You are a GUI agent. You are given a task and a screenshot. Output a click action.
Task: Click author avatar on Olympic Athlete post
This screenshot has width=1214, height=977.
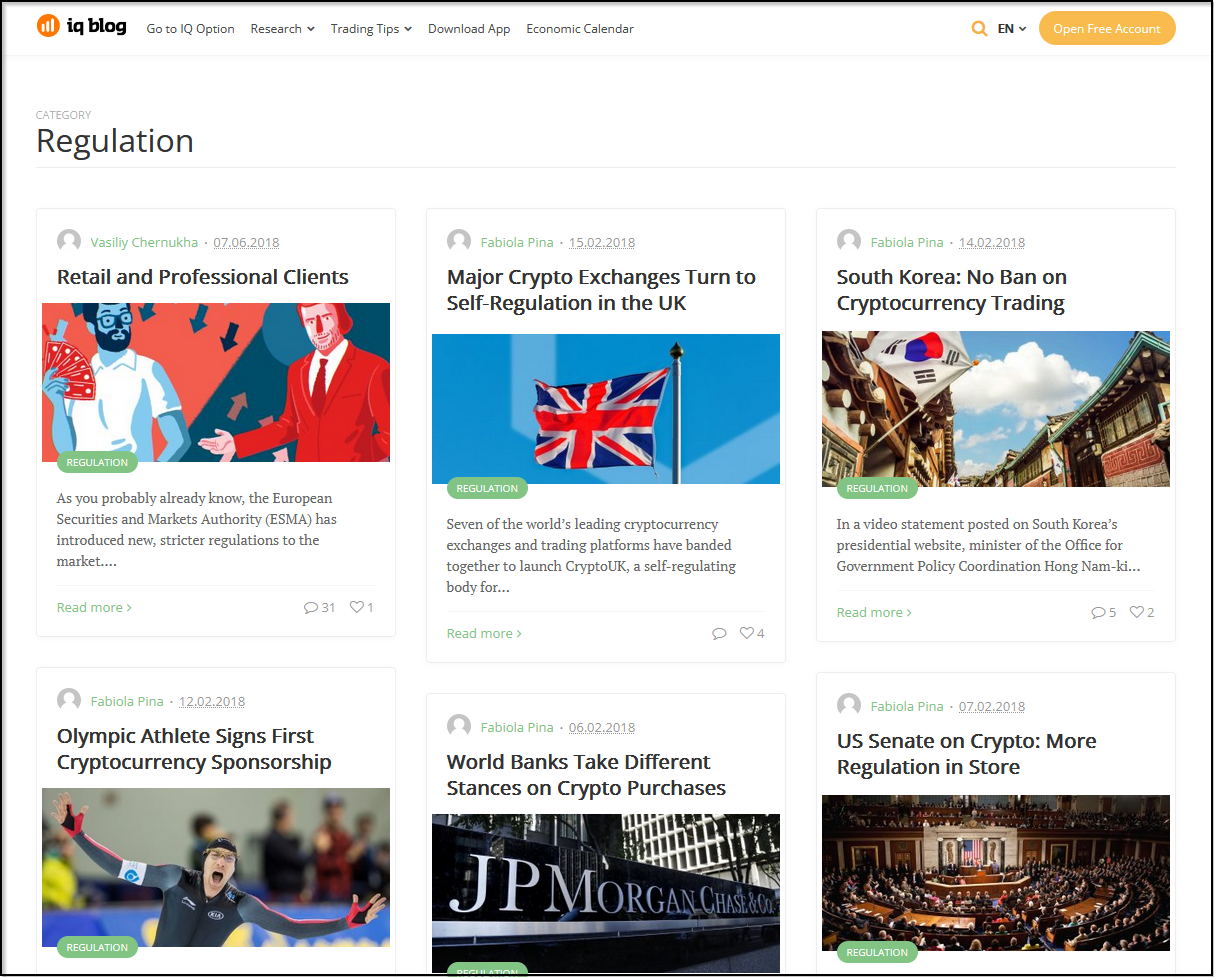coord(69,700)
